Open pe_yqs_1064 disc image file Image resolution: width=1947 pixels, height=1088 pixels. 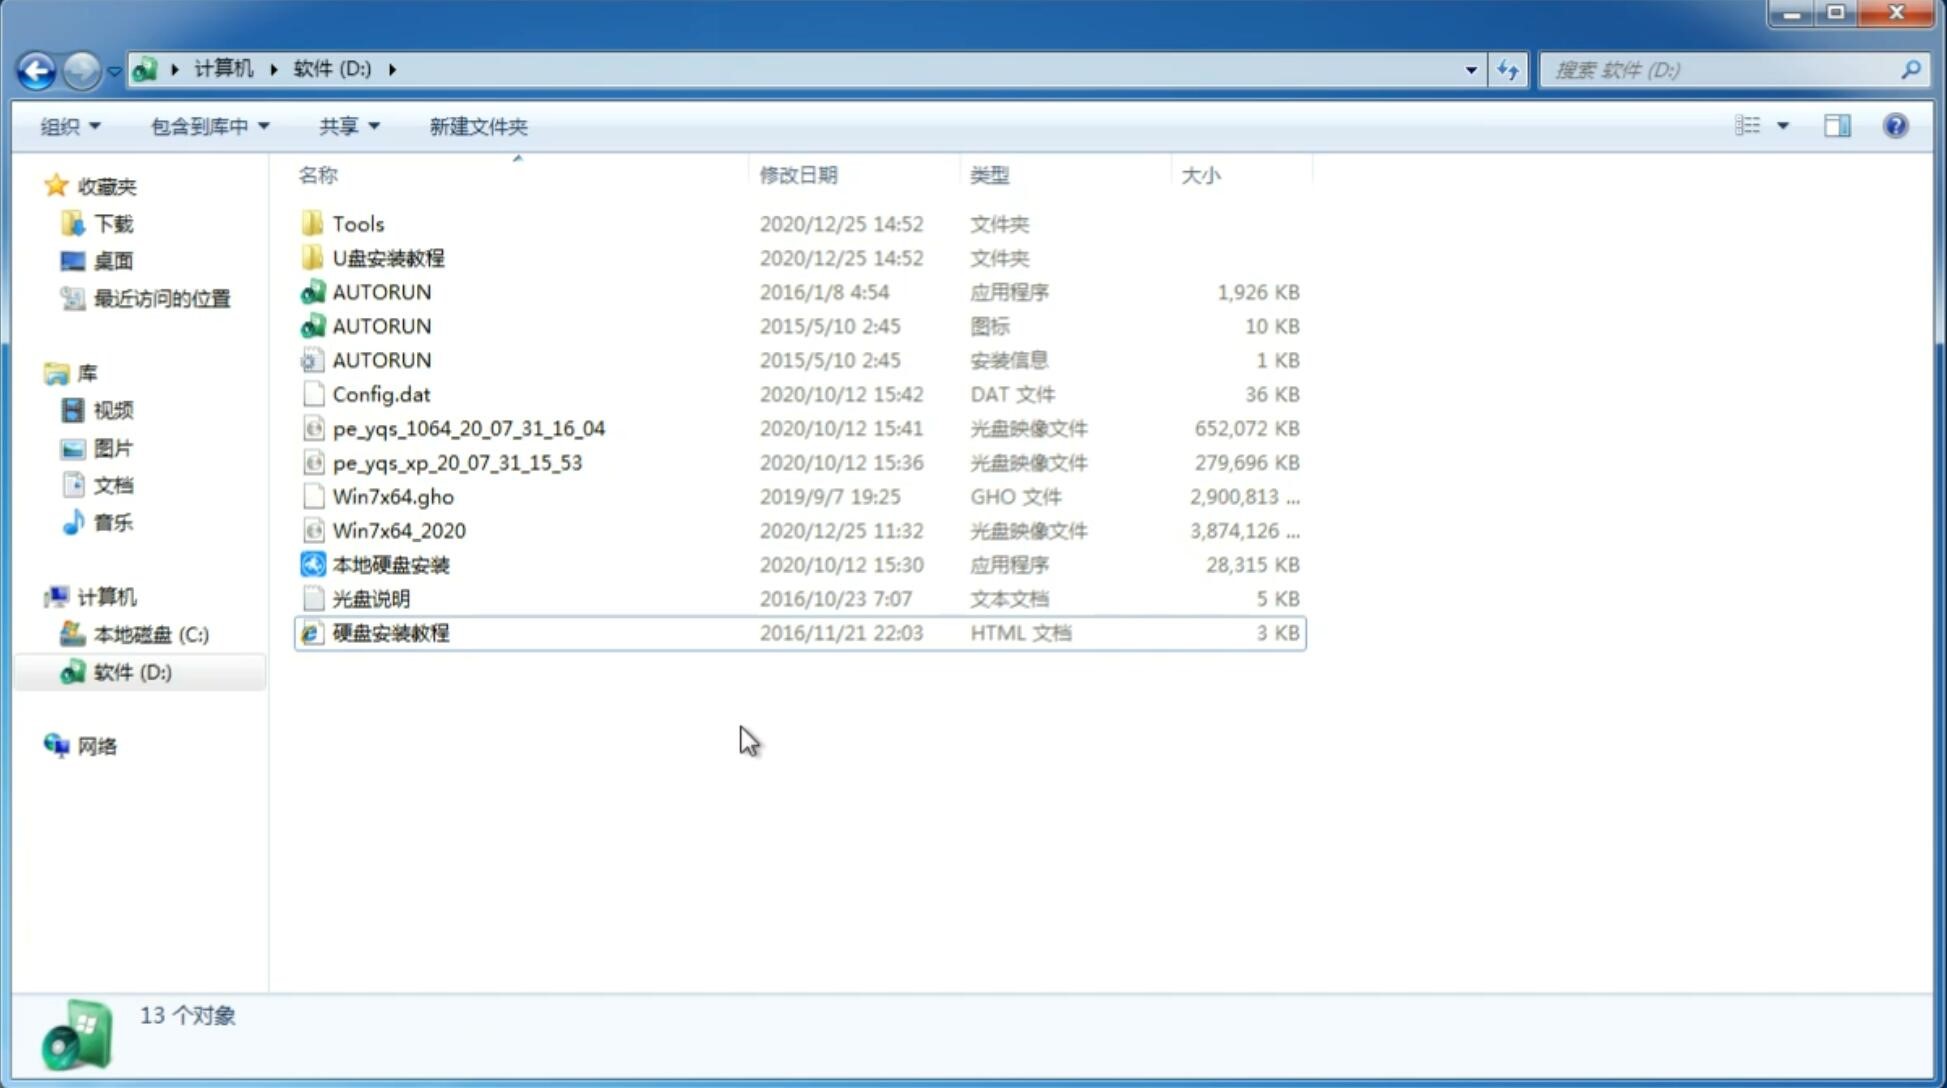tap(467, 428)
